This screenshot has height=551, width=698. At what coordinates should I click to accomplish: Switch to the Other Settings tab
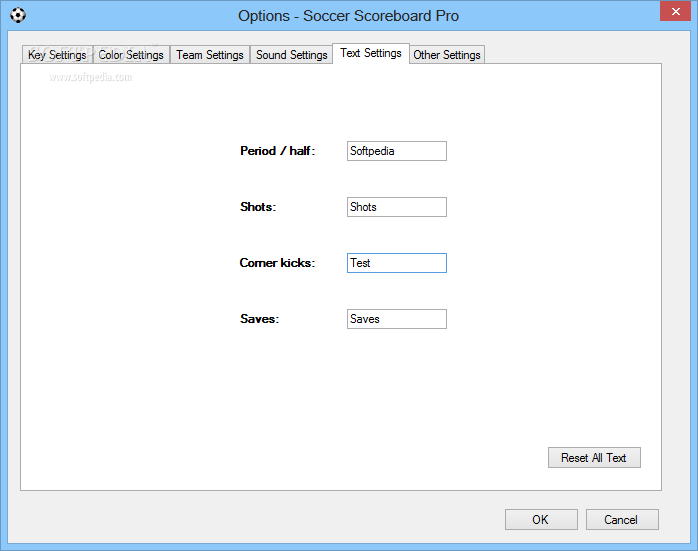click(x=447, y=55)
